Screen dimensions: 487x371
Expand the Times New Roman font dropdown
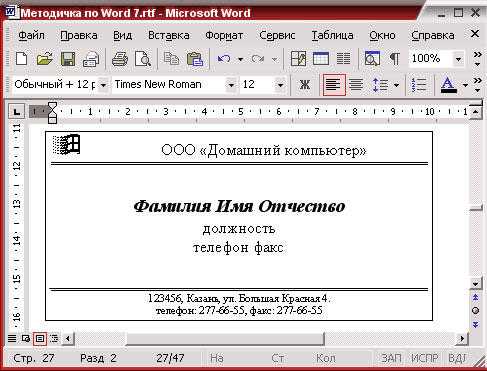click(231, 85)
